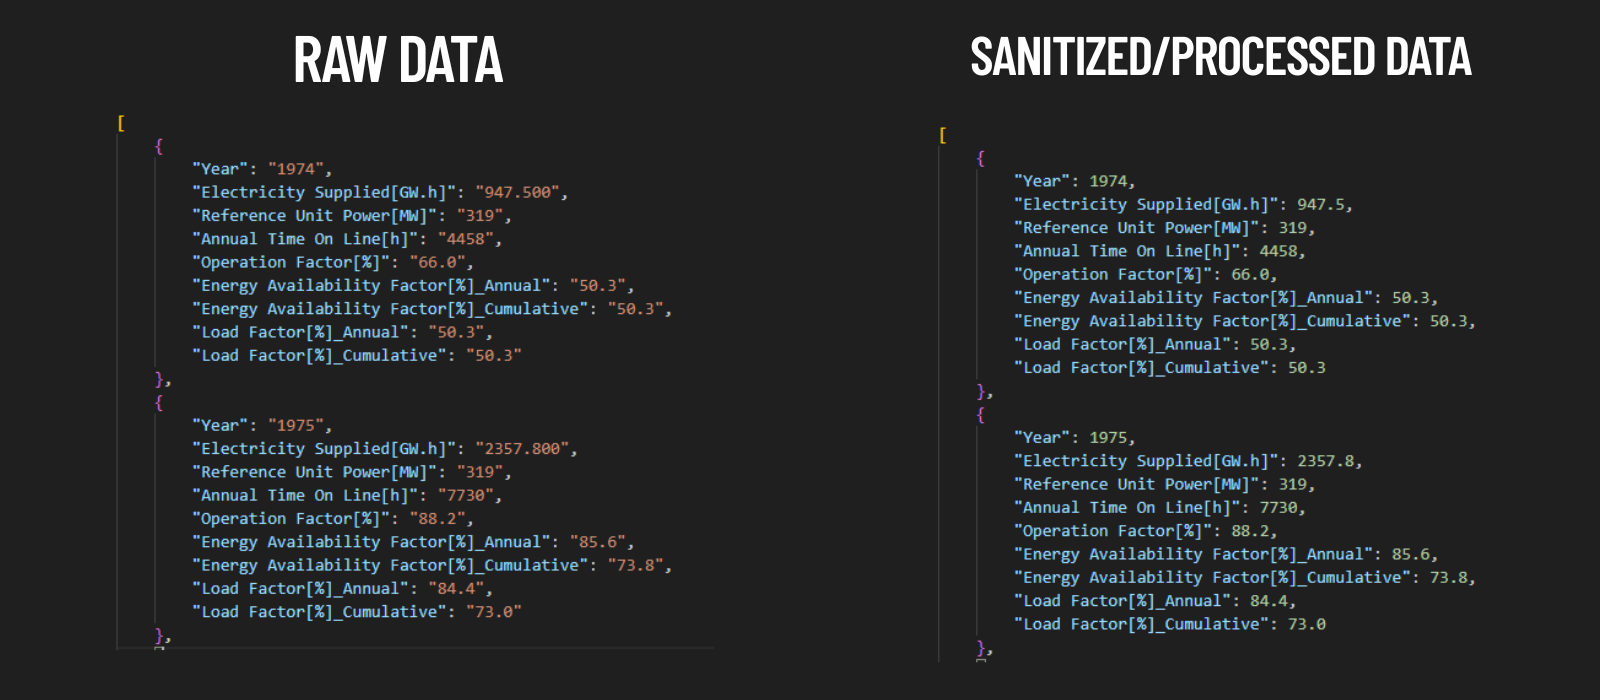
Task: Click raw Load Factor Cumulative value "73.0"
Action: [x=493, y=612]
